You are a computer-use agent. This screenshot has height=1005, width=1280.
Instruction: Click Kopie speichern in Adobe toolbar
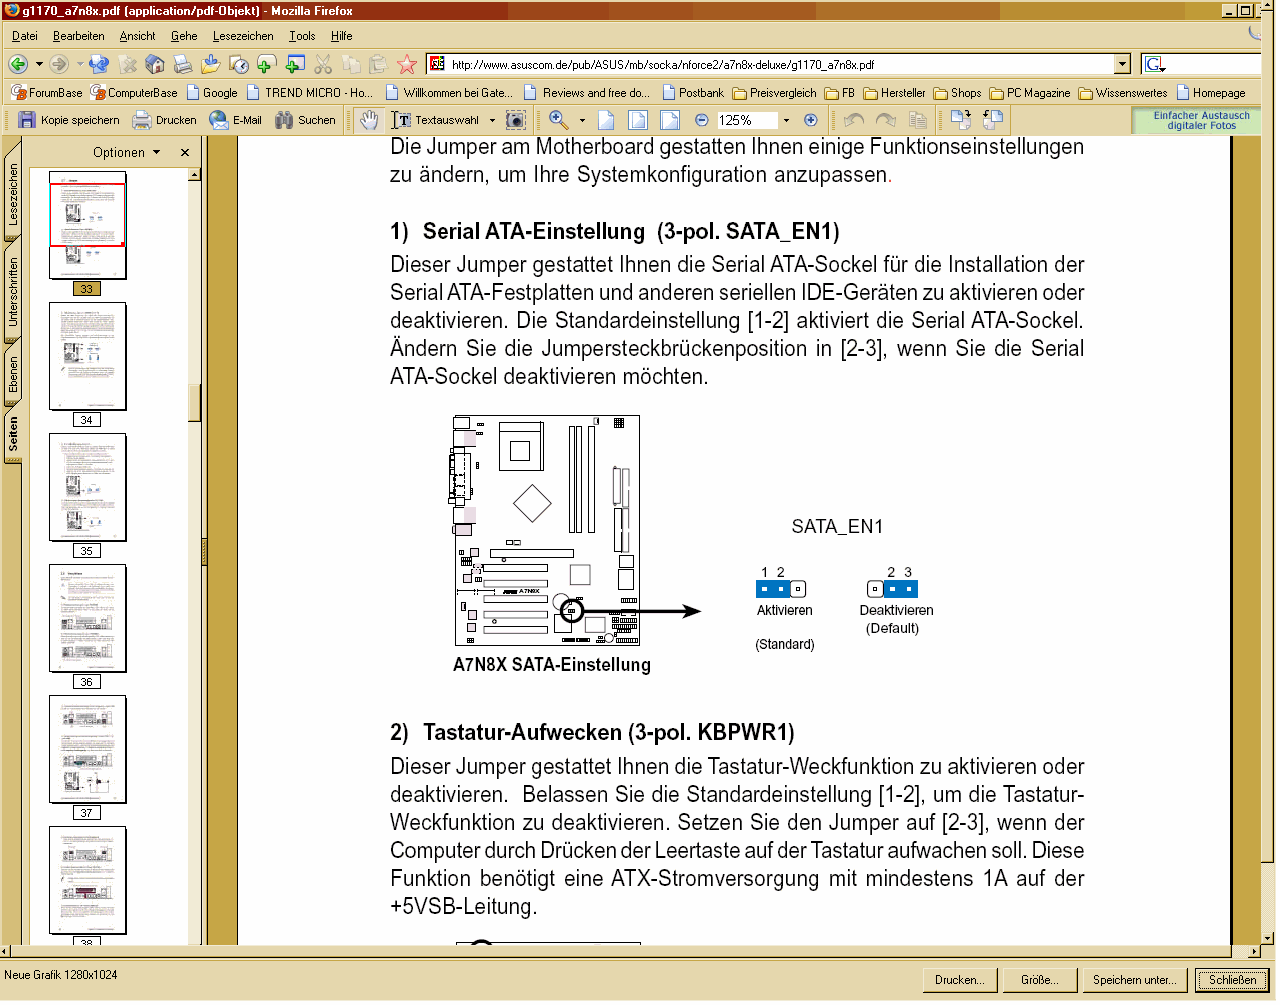(68, 120)
